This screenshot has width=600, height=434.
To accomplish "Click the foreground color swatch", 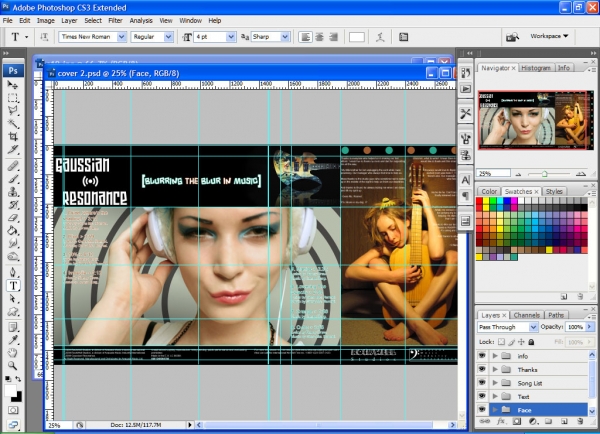I will [x=11, y=391].
